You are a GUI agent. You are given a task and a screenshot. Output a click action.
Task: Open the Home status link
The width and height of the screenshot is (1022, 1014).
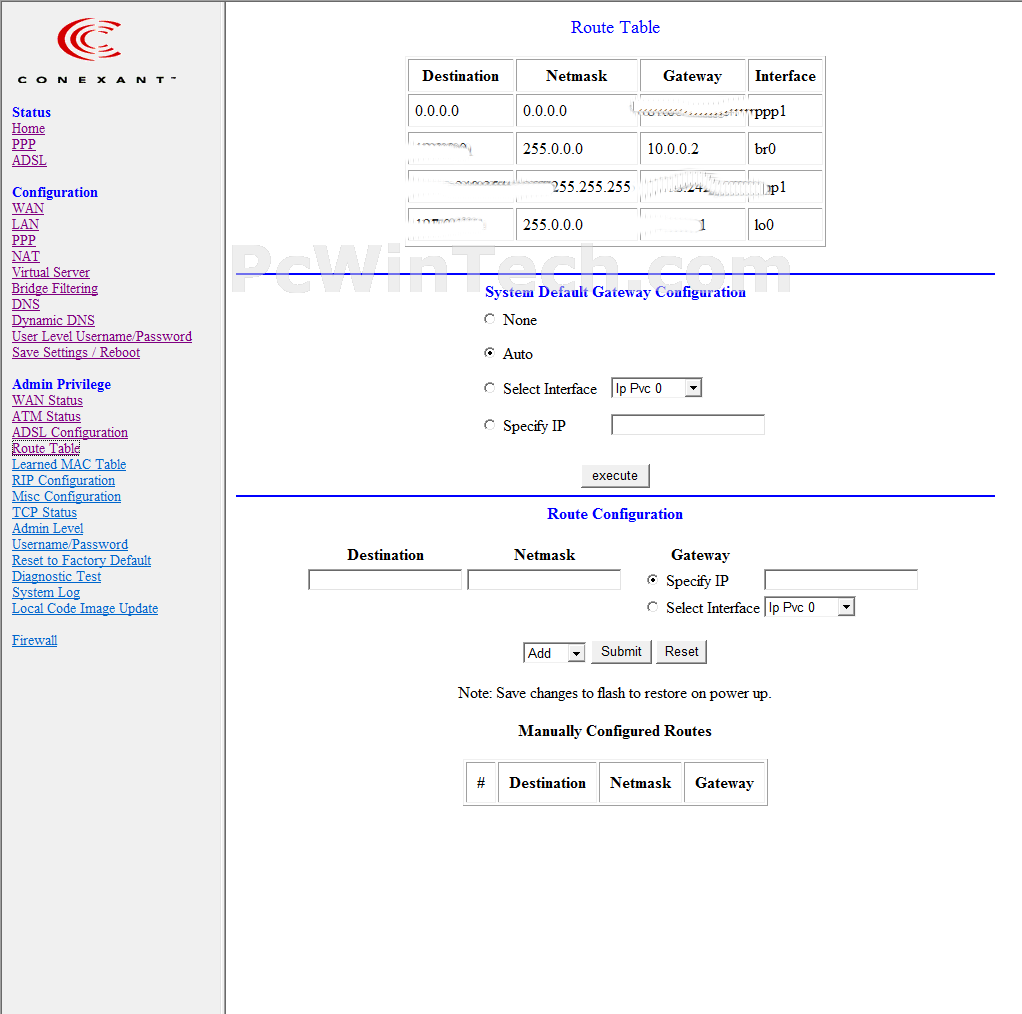(28, 128)
